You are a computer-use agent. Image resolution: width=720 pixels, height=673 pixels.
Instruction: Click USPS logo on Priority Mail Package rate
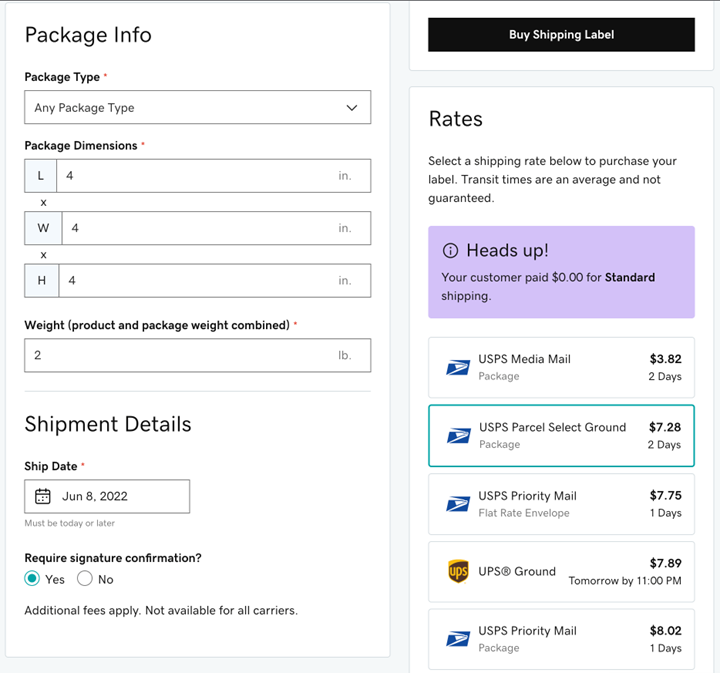coord(458,639)
